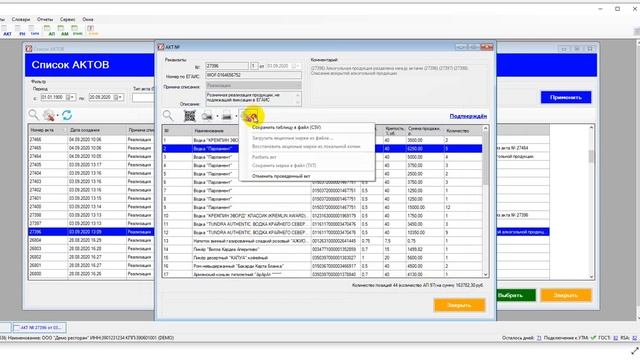Click the magnifier icon in АКТ window toolbar

click(x=168, y=116)
